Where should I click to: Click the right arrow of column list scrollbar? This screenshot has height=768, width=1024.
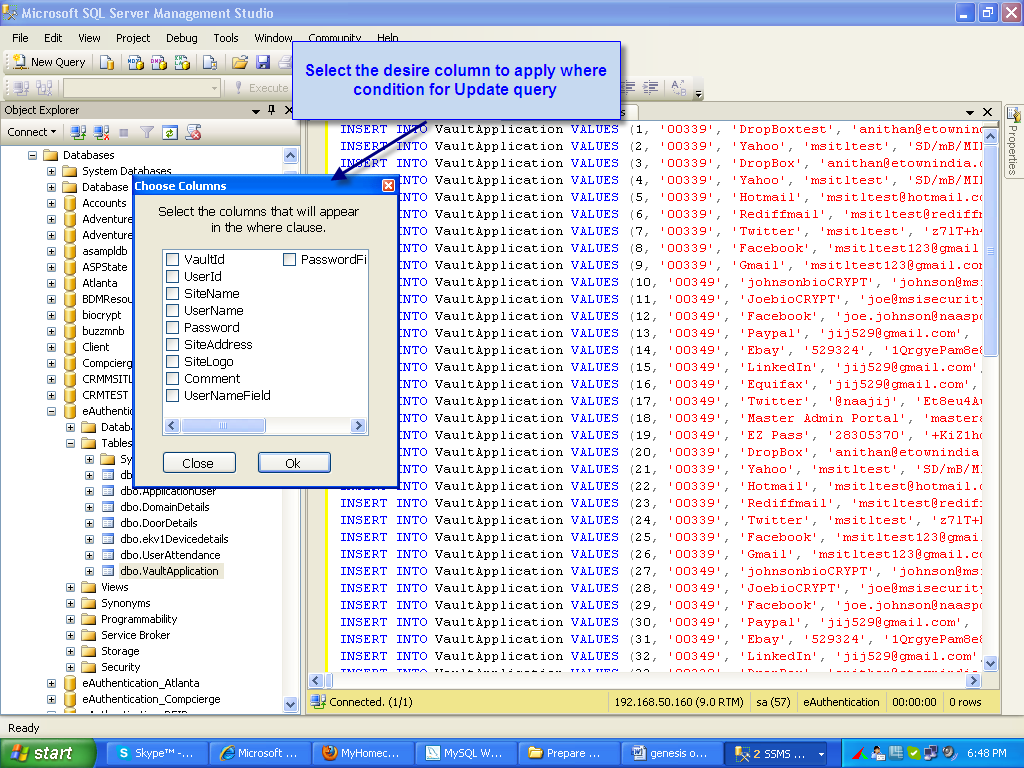click(x=358, y=426)
